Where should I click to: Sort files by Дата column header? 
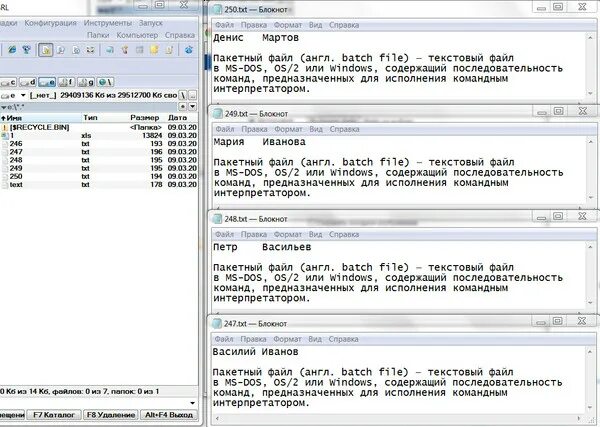tap(177, 117)
